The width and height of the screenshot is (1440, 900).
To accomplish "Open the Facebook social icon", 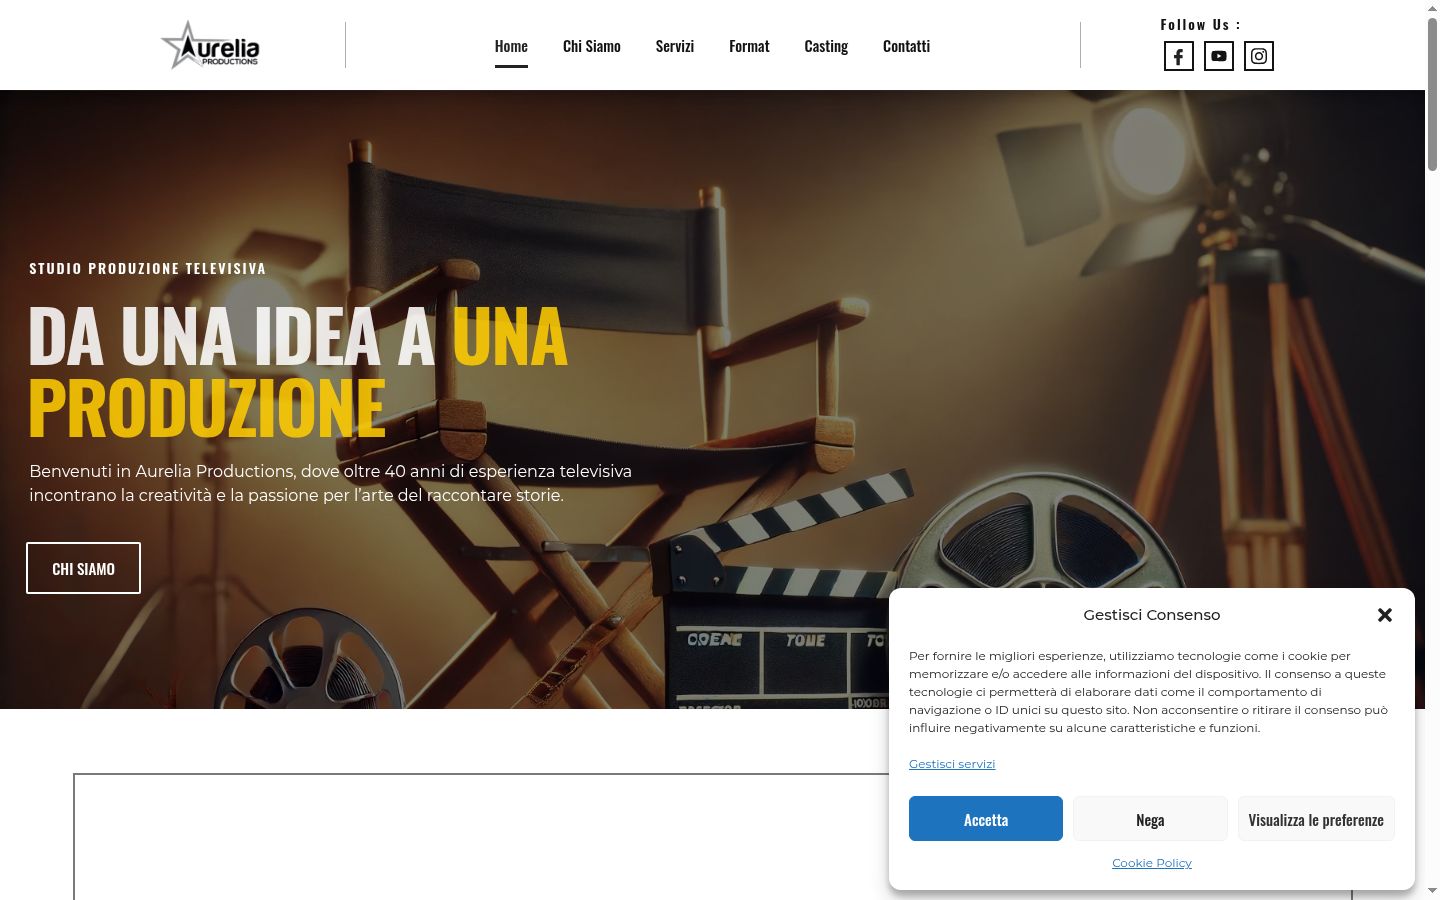I will pyautogui.click(x=1179, y=56).
